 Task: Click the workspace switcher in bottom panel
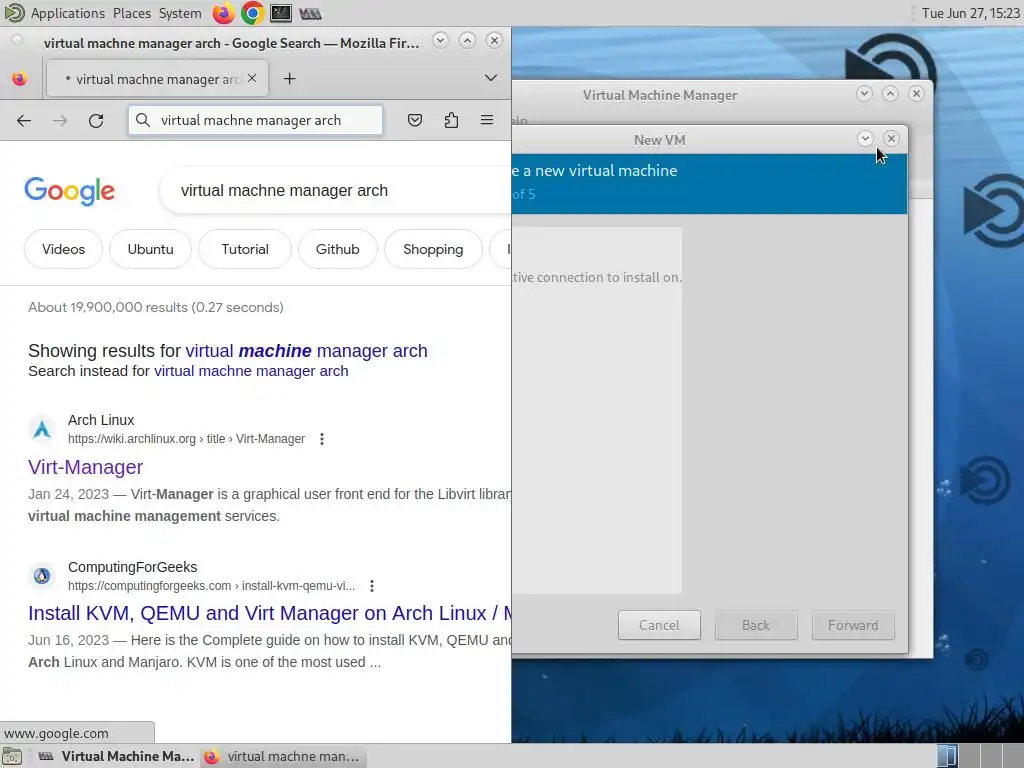click(980, 756)
